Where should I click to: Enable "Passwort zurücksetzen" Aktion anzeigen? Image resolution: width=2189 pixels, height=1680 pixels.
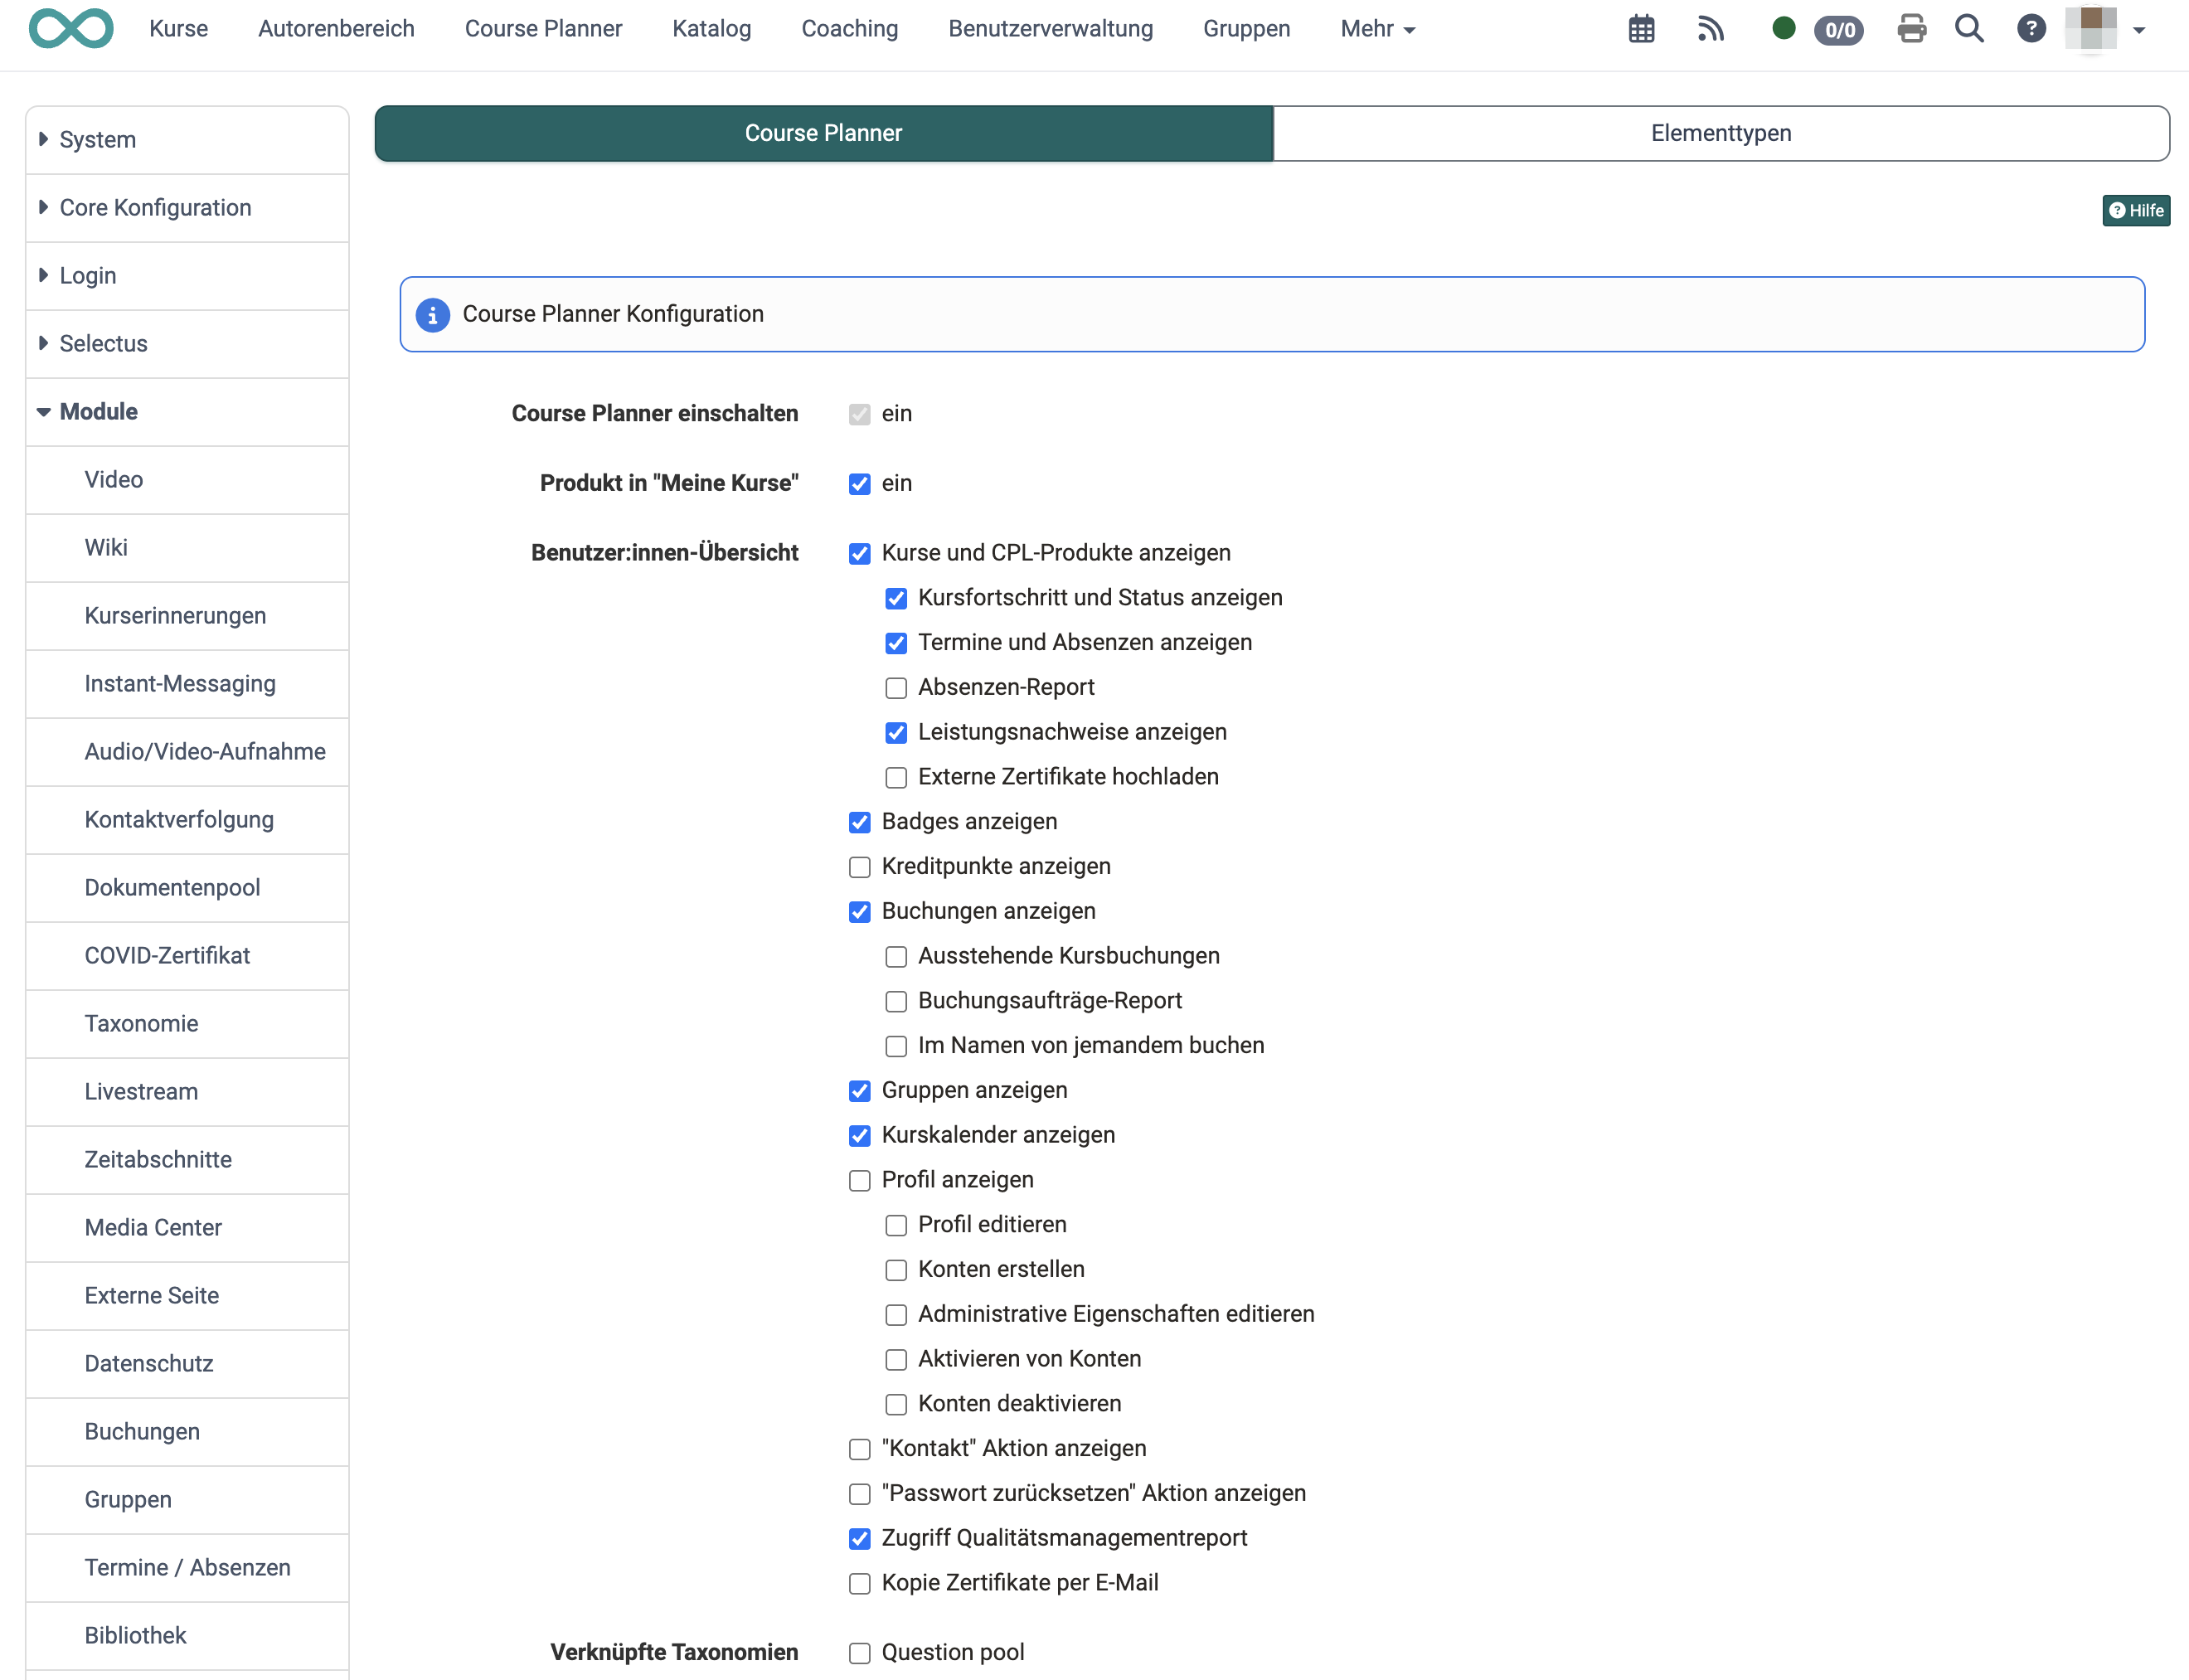860,1494
